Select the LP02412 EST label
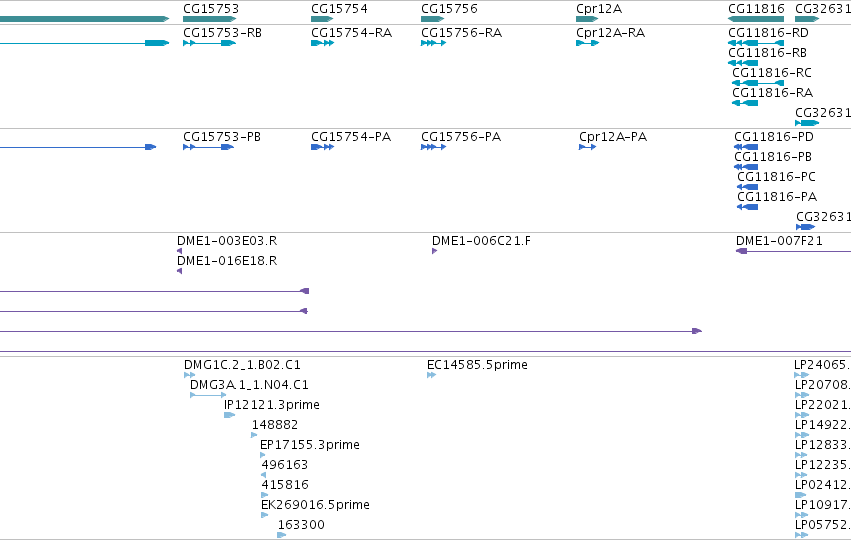Image resolution: width=851 pixels, height=540 pixels. pyautogui.click(x=823, y=485)
